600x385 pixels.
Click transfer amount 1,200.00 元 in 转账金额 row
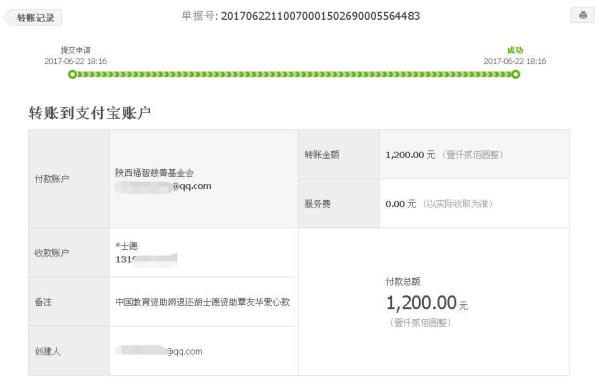tap(410, 155)
